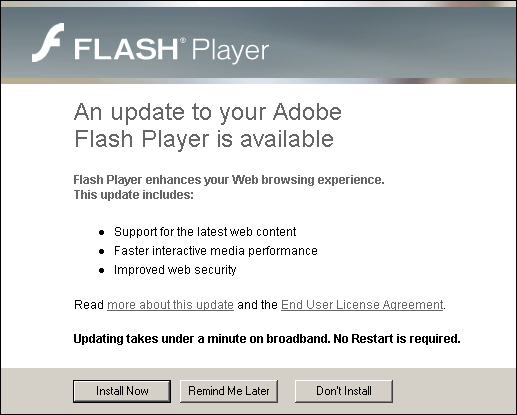Click the registered trademark symbol after FLASH
The image size is (517, 415).
point(183,40)
